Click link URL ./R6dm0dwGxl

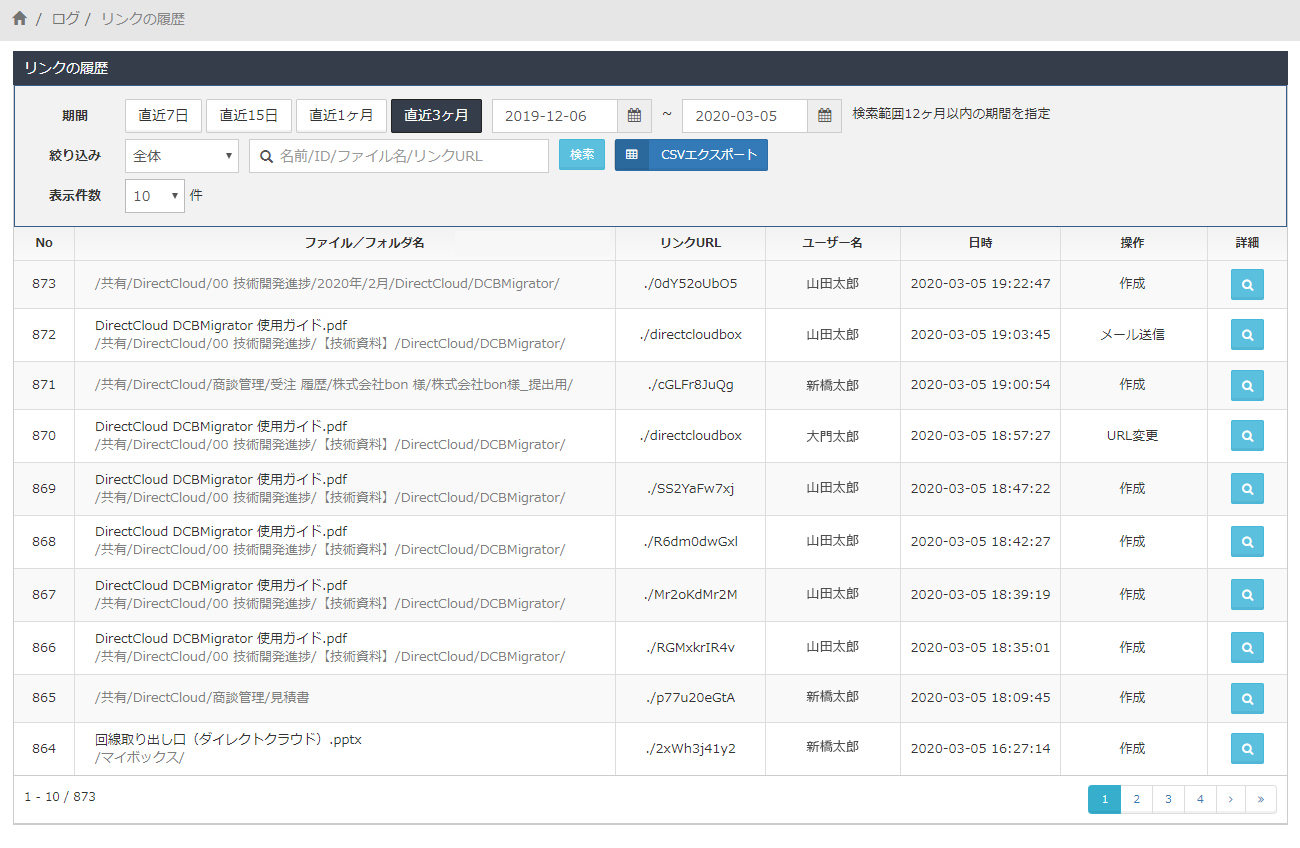coord(690,542)
